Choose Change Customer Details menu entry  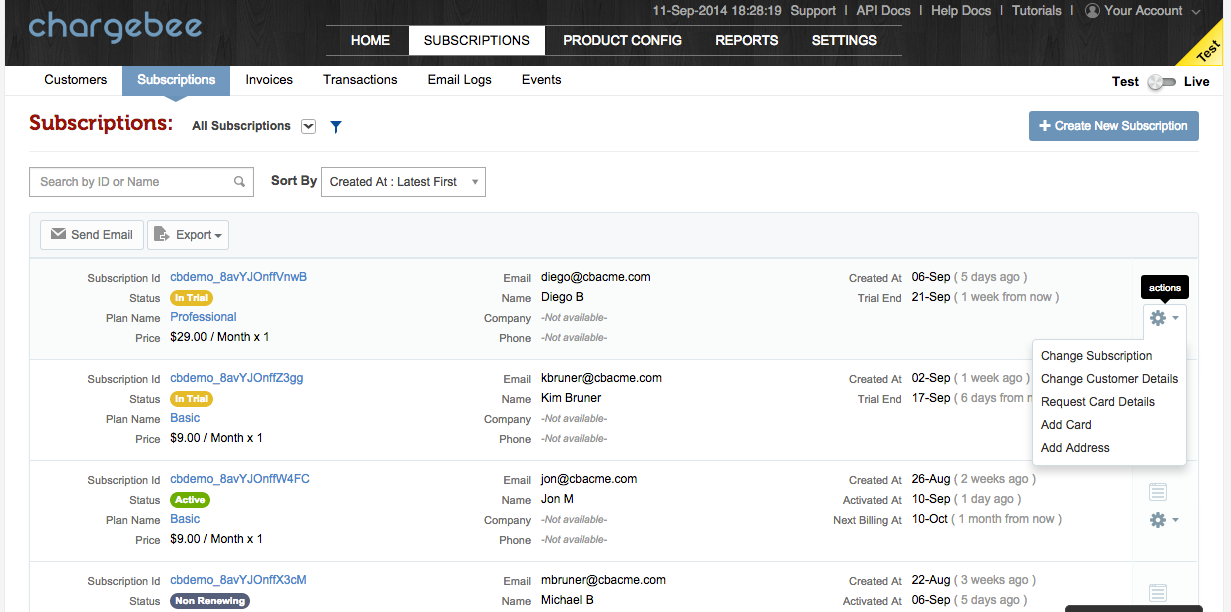tap(1109, 379)
